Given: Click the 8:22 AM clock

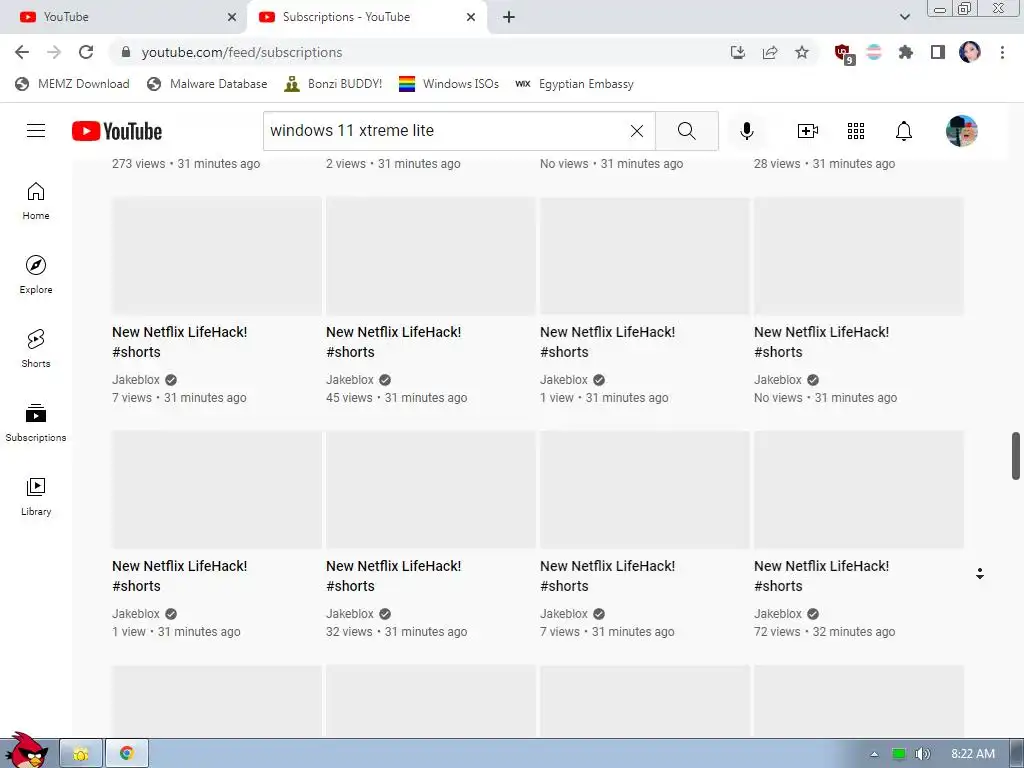Looking at the screenshot, I should (x=973, y=754).
